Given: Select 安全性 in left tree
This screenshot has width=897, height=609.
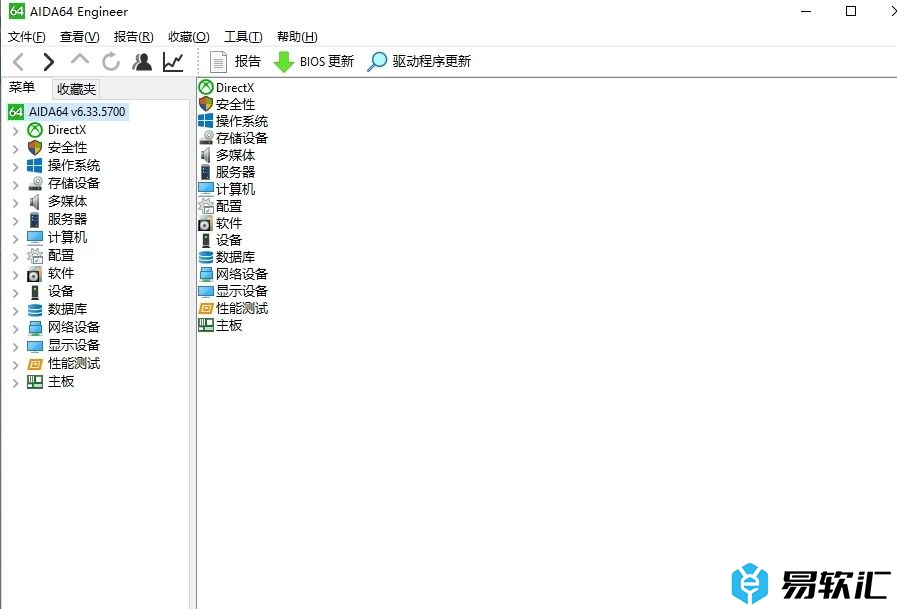Looking at the screenshot, I should click(68, 148).
